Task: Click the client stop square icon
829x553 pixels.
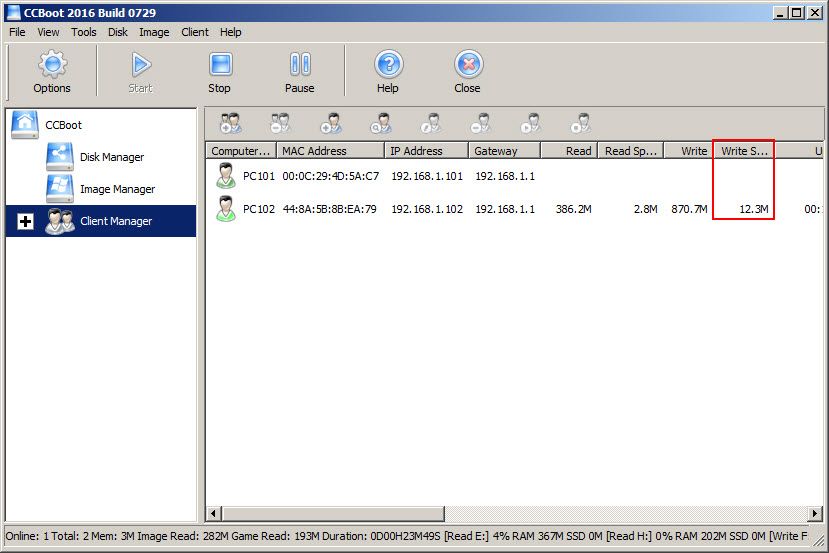Action: click(x=580, y=123)
